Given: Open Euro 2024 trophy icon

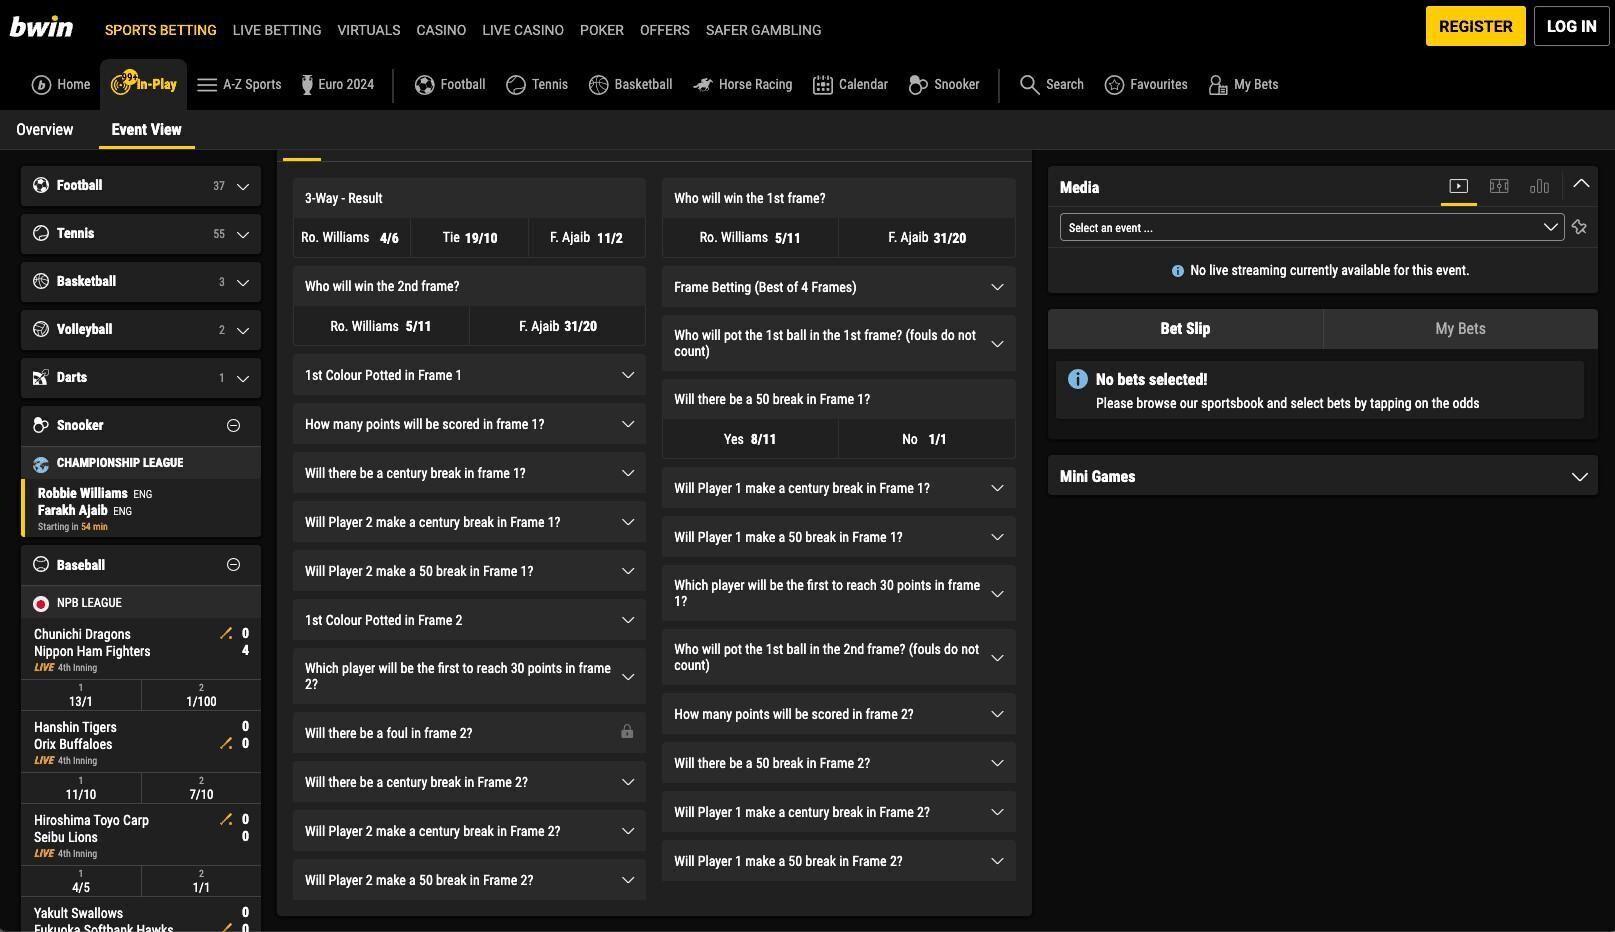Looking at the screenshot, I should [x=307, y=85].
